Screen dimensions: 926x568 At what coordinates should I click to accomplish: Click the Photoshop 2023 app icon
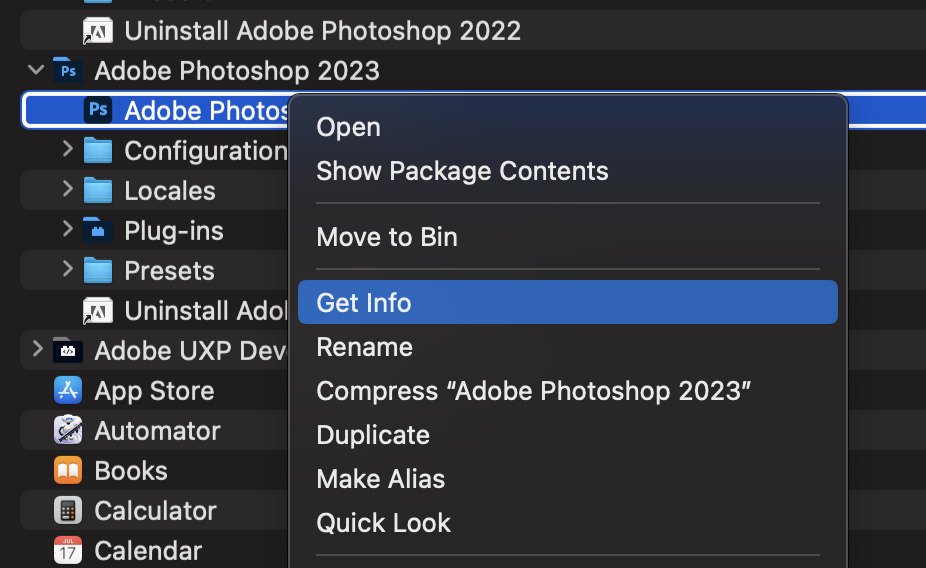[98, 110]
